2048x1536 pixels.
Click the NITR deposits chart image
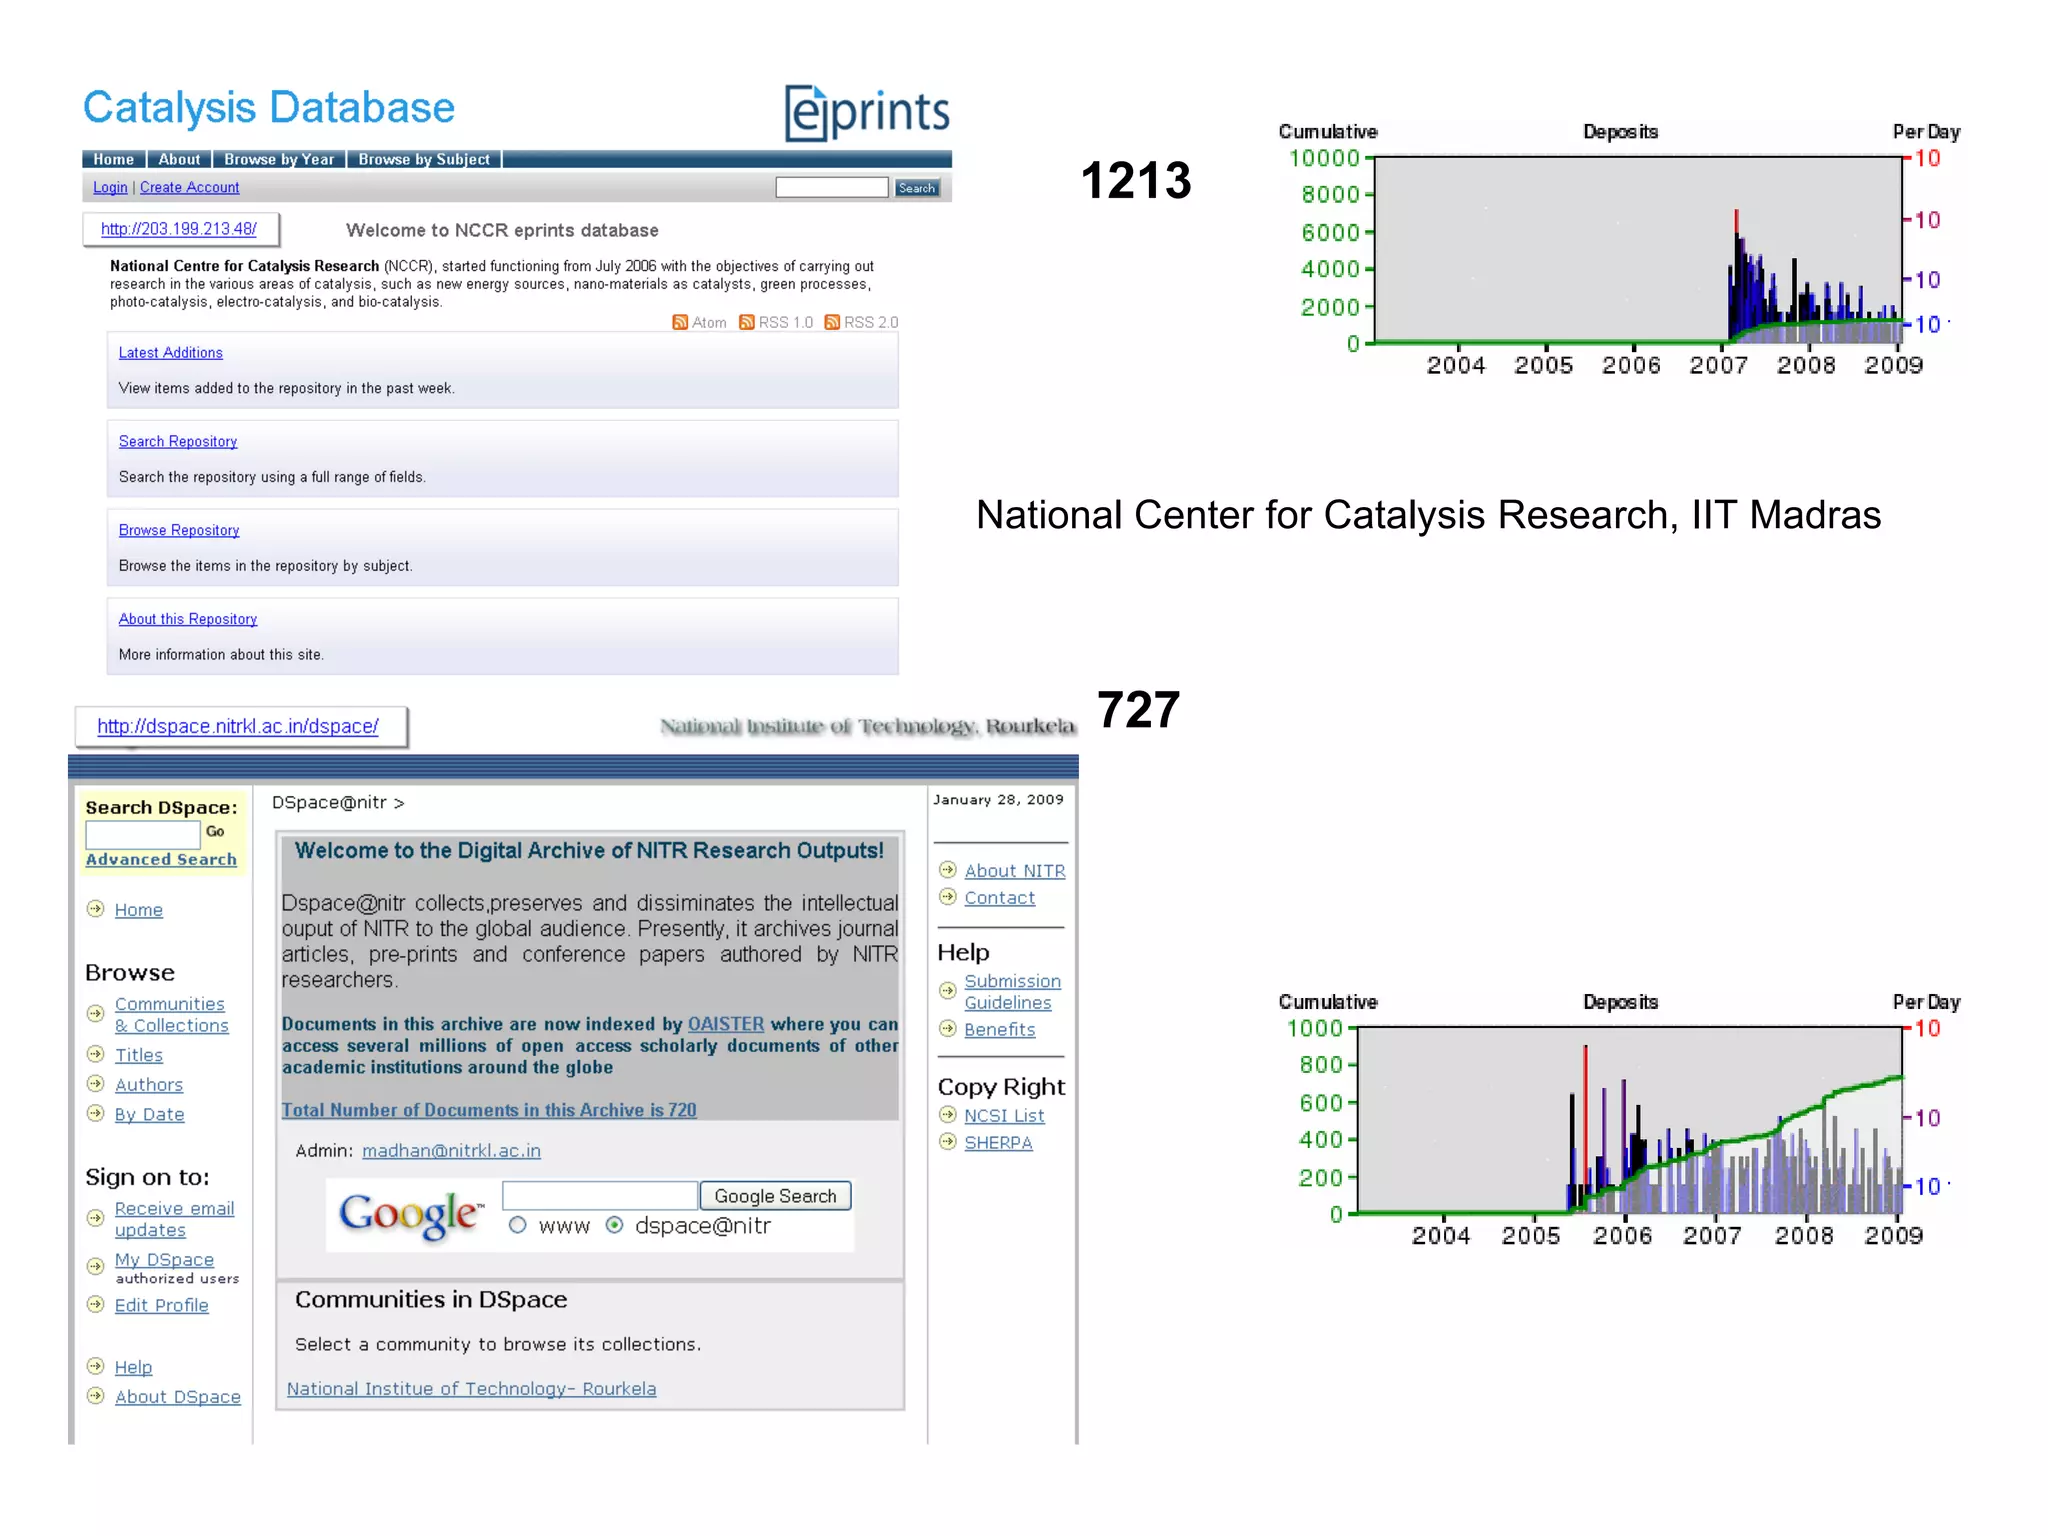[x=1619, y=1119]
